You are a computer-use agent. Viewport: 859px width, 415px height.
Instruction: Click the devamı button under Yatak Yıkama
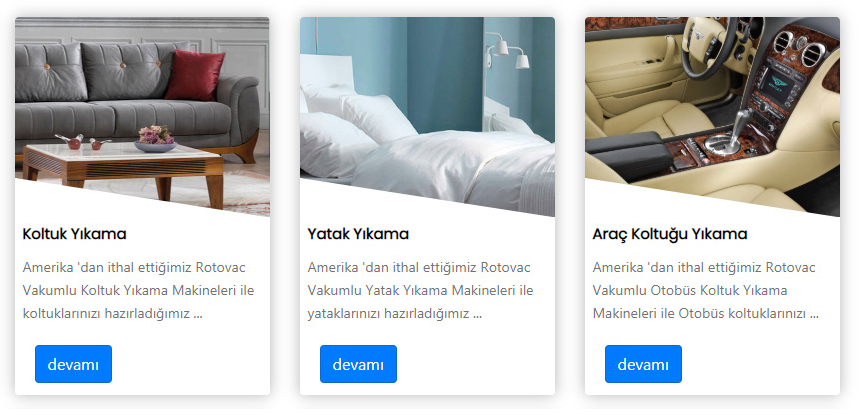(358, 364)
